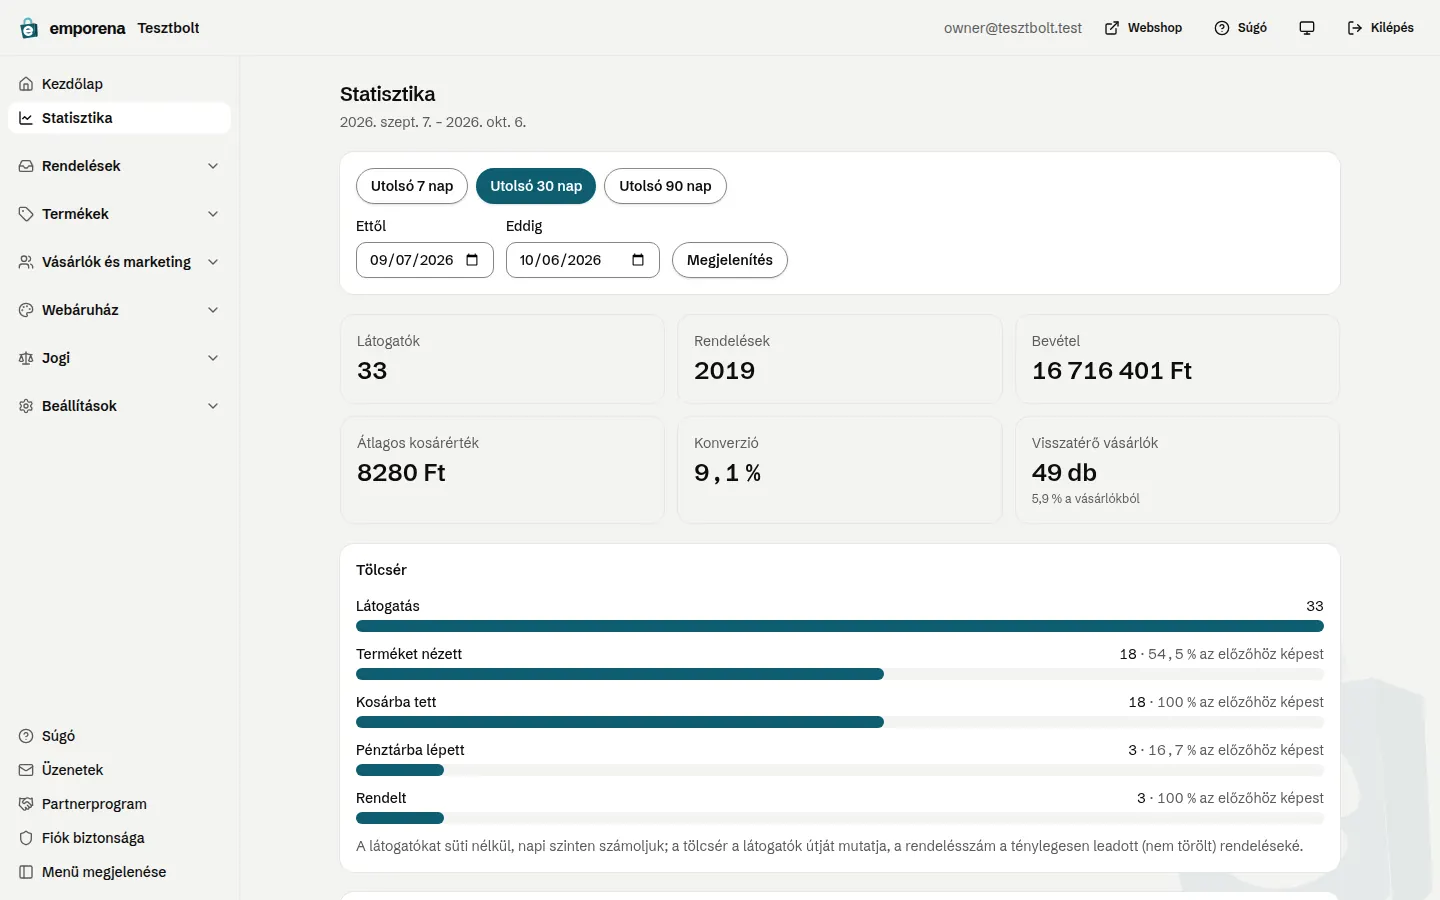Open Partnerprogram in the sidebar
Screen dimensions: 1440x900
tap(119, 804)
